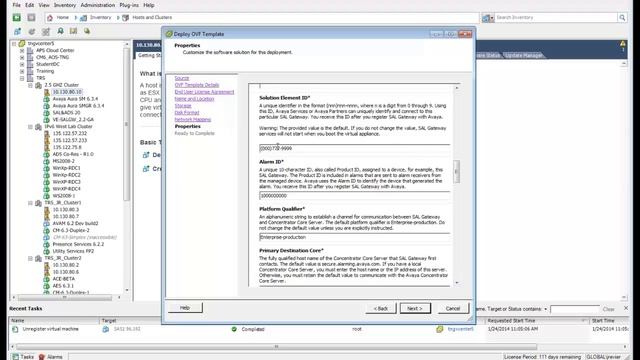Collapse the 2.5 GHZ Cluster node
The height and width of the screenshot is (360, 640).
[x=30, y=85]
